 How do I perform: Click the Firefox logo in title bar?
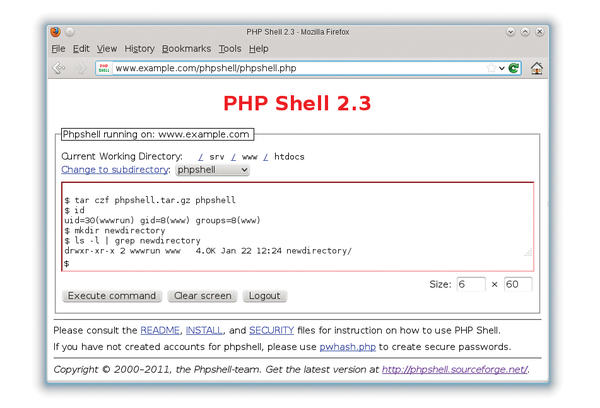tap(55, 32)
